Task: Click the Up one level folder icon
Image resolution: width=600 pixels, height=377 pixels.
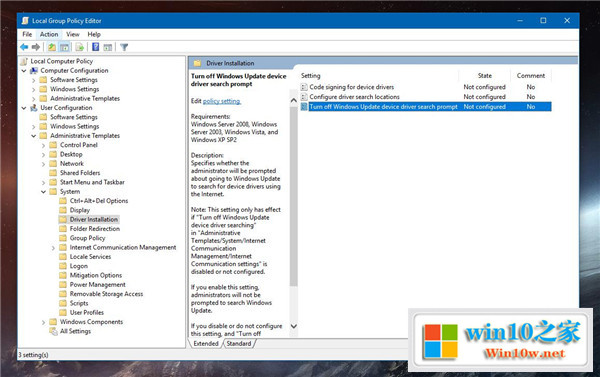Action: point(52,47)
